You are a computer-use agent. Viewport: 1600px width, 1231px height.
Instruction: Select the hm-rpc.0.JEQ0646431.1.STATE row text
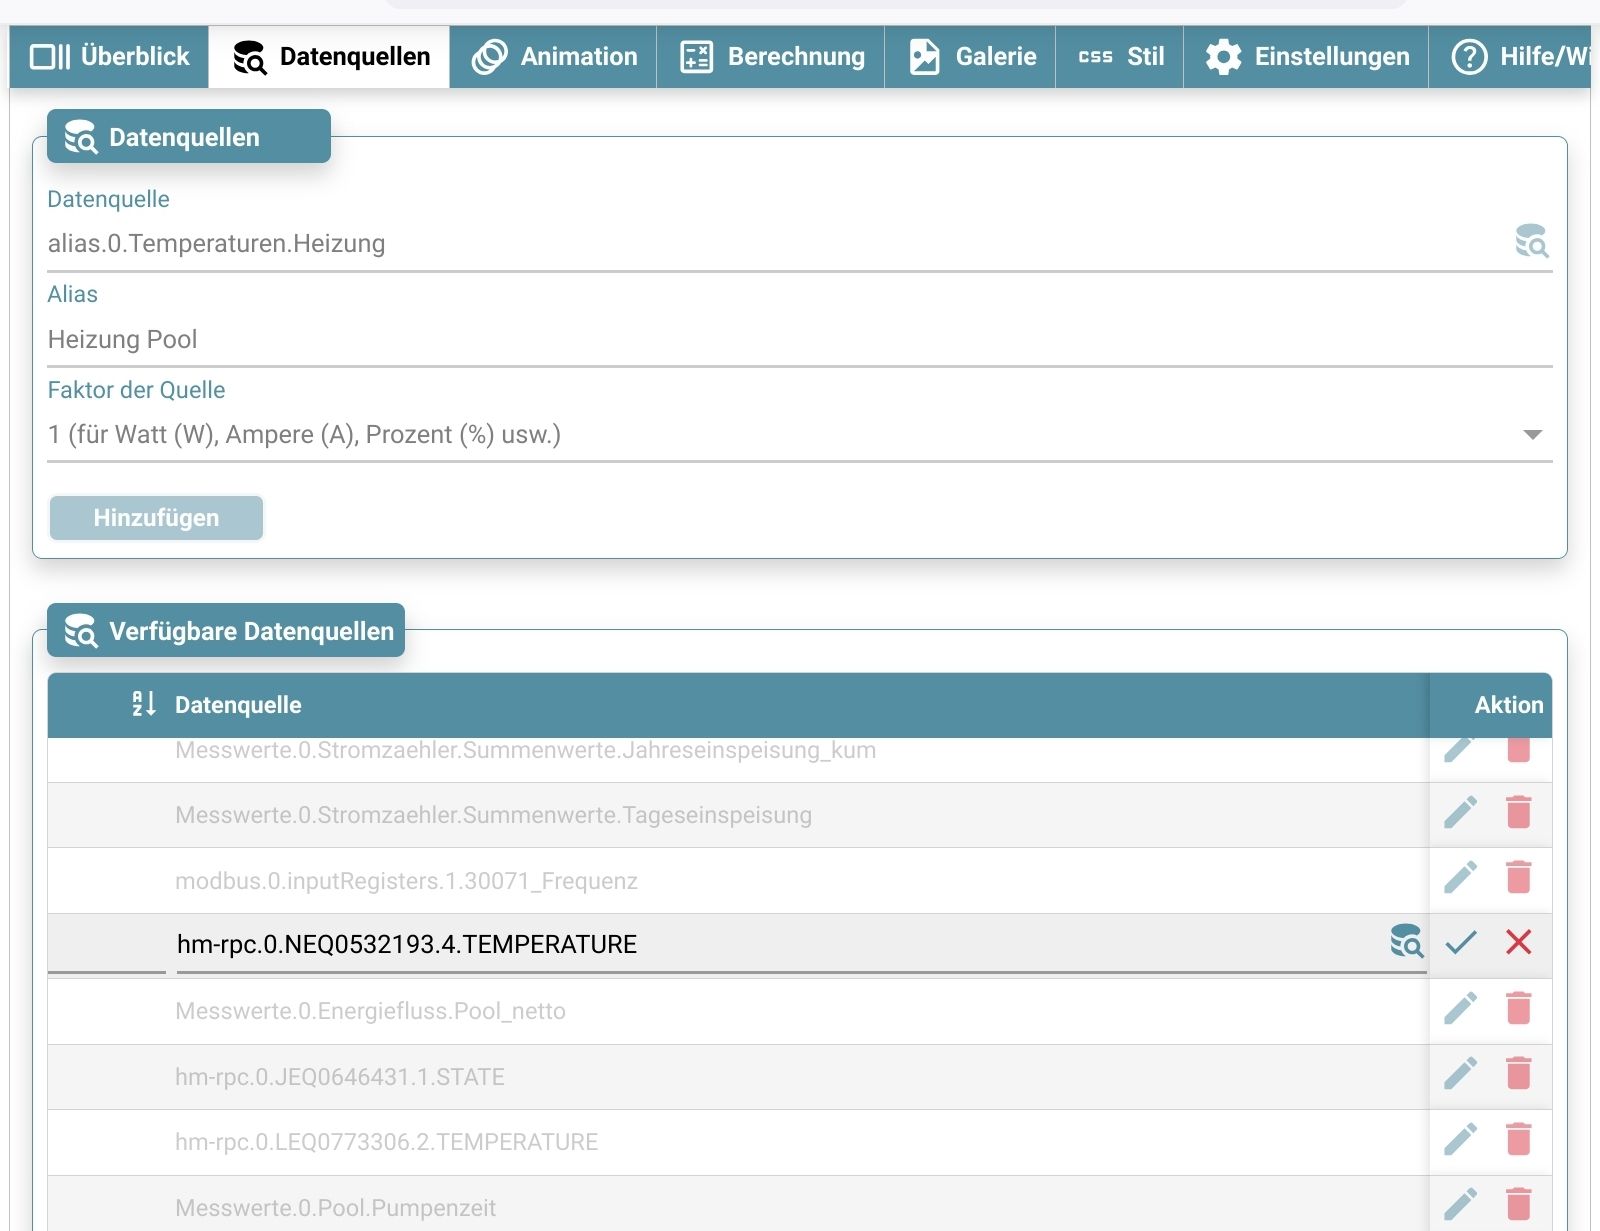(340, 1077)
